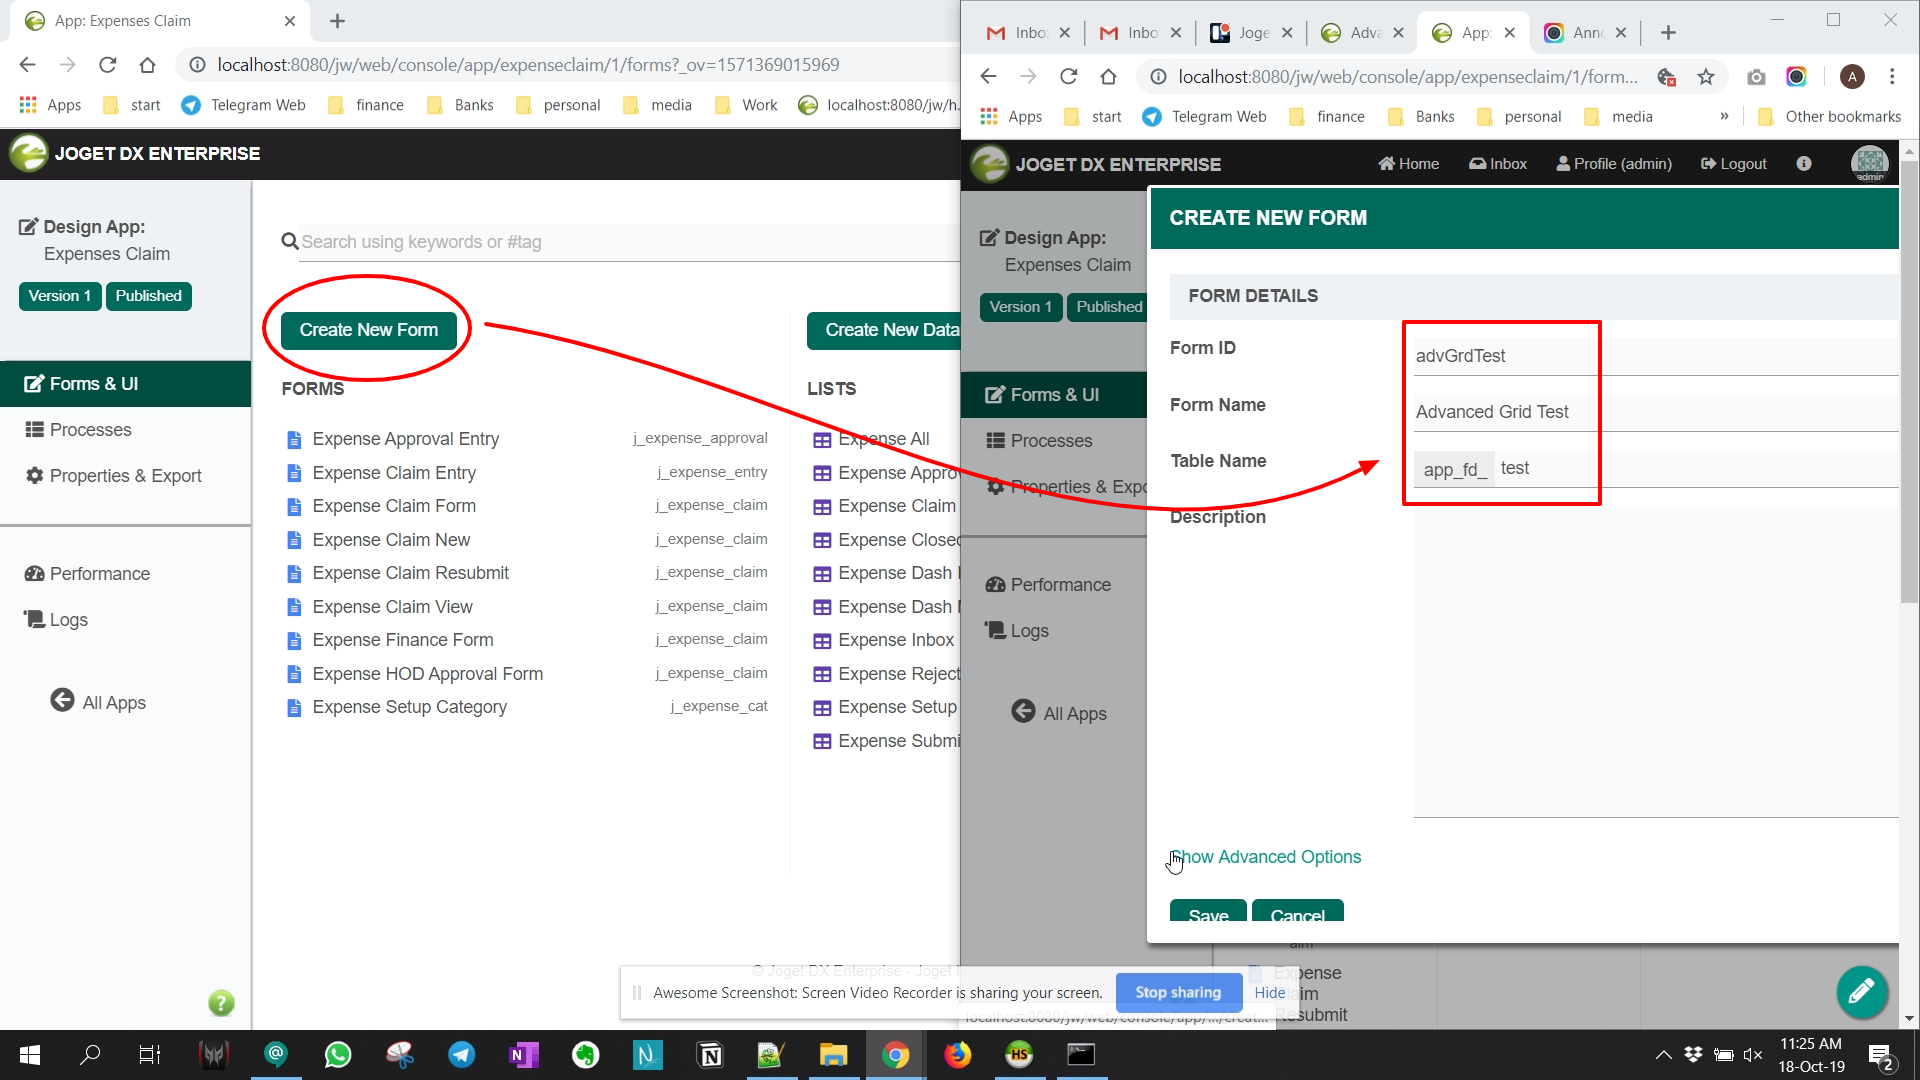Click the admin avatar icon in header

pos(1869,163)
